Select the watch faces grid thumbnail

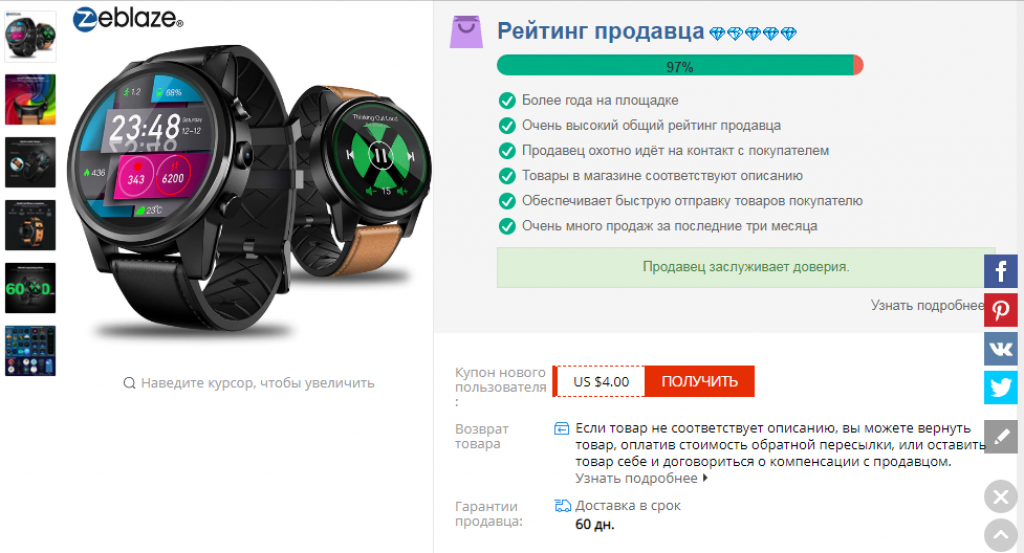[x=30, y=351]
